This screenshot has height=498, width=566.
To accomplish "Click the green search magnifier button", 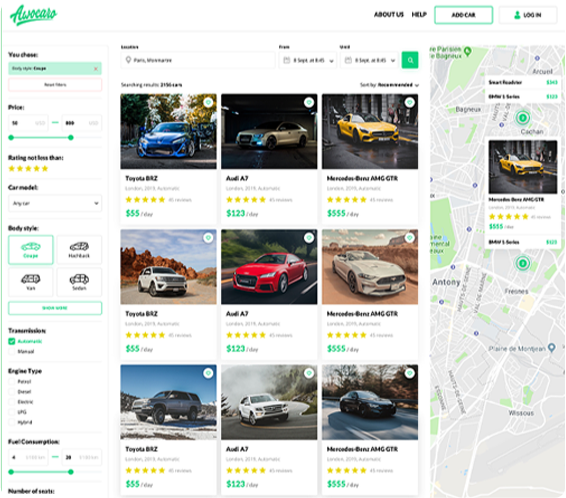I will 410,60.
